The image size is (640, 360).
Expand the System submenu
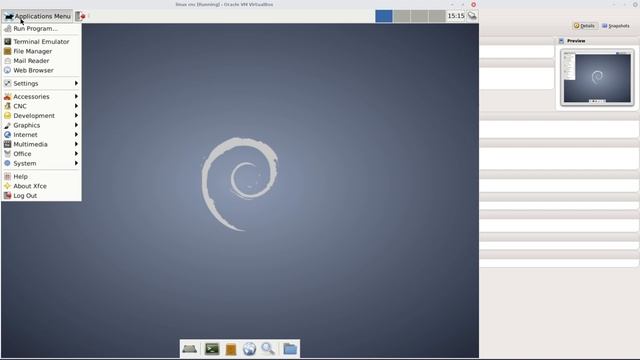point(41,163)
